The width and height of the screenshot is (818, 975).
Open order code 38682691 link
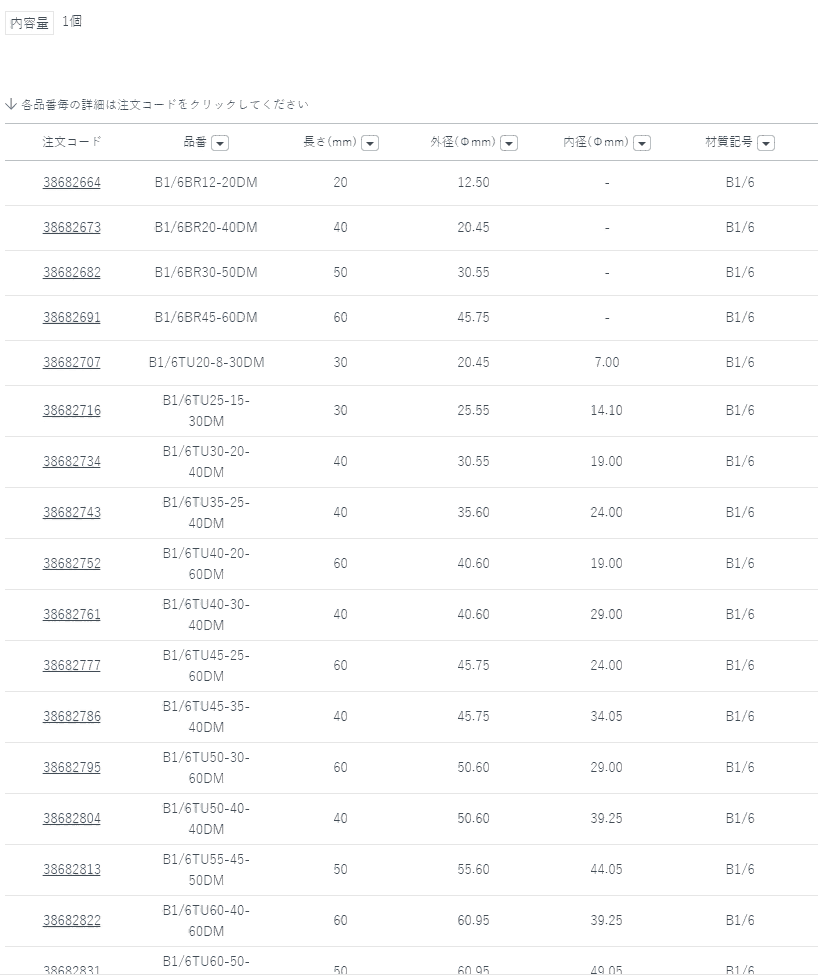coord(72,317)
